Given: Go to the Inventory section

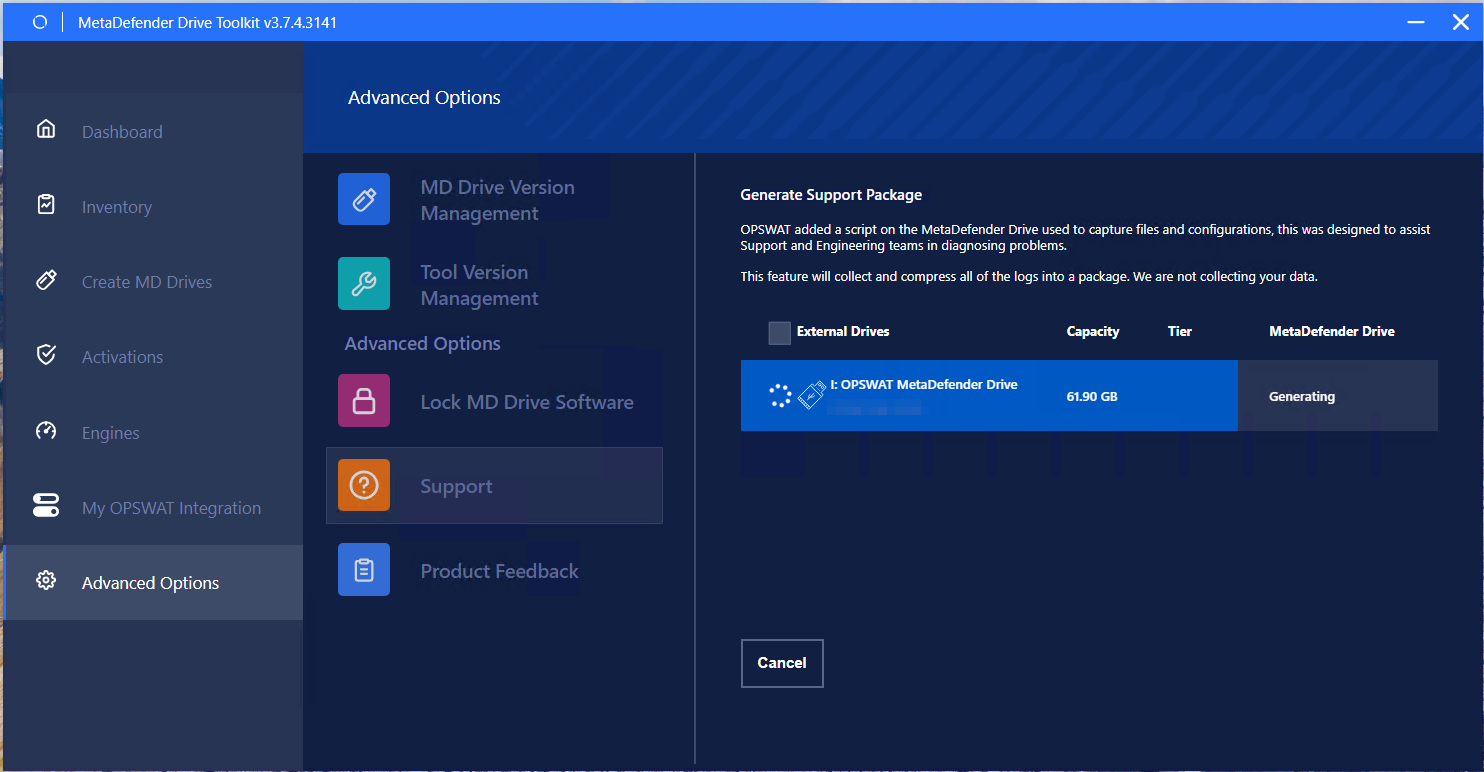Looking at the screenshot, I should [153, 206].
